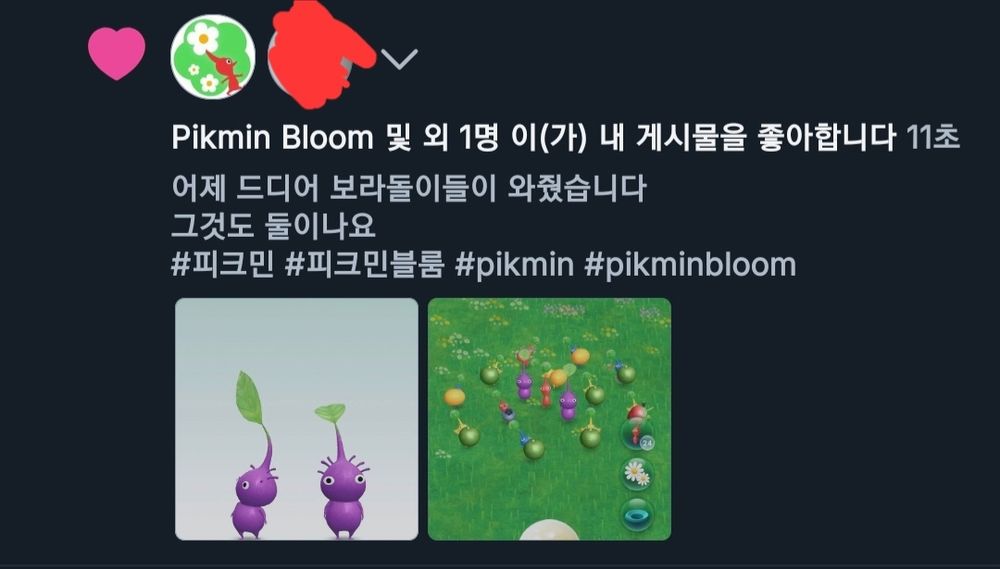The width and height of the screenshot is (1000, 569).
Task: Open the #pikminbloom hashtag link
Action: [x=690, y=265]
